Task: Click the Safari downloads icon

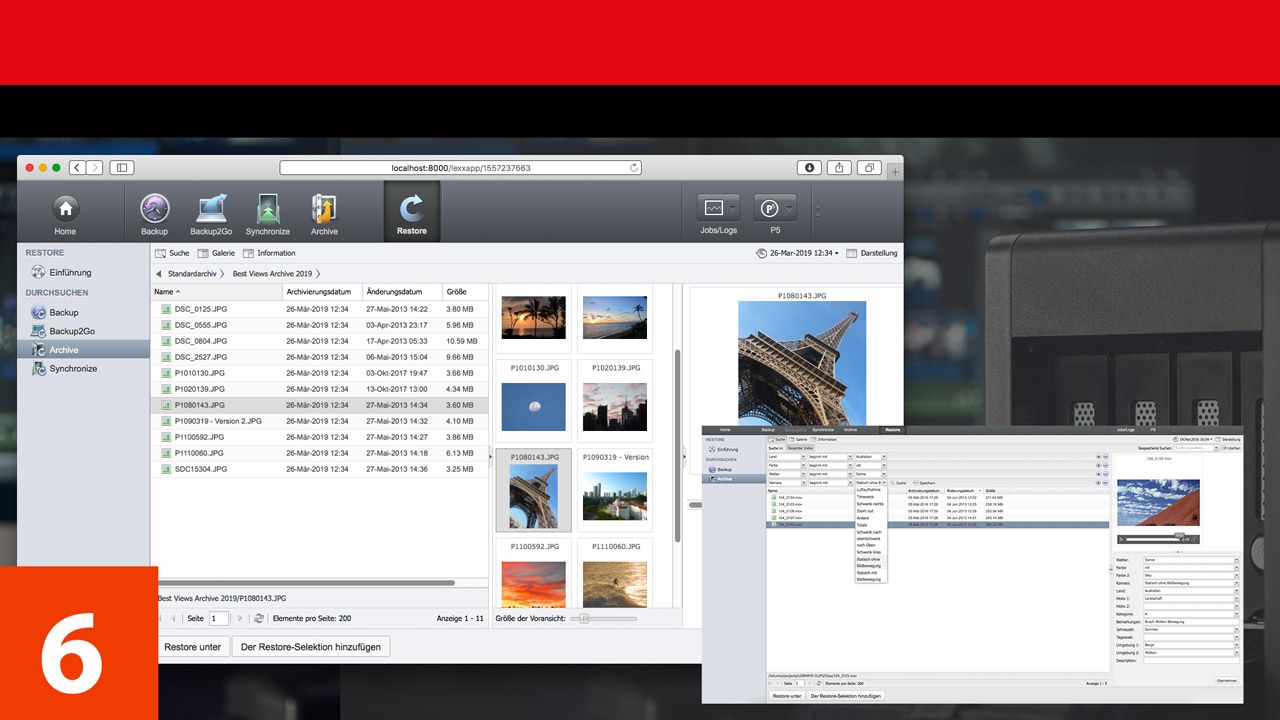Action: [809, 168]
